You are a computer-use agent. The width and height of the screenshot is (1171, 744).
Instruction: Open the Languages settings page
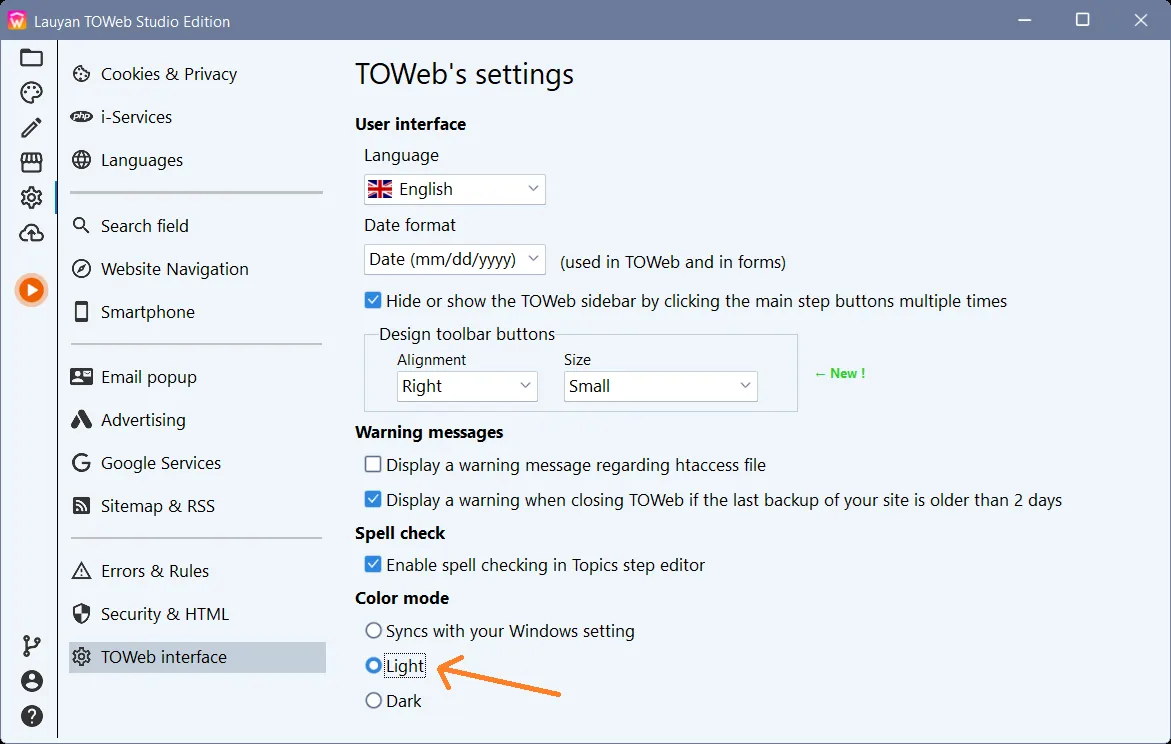[x=142, y=160]
